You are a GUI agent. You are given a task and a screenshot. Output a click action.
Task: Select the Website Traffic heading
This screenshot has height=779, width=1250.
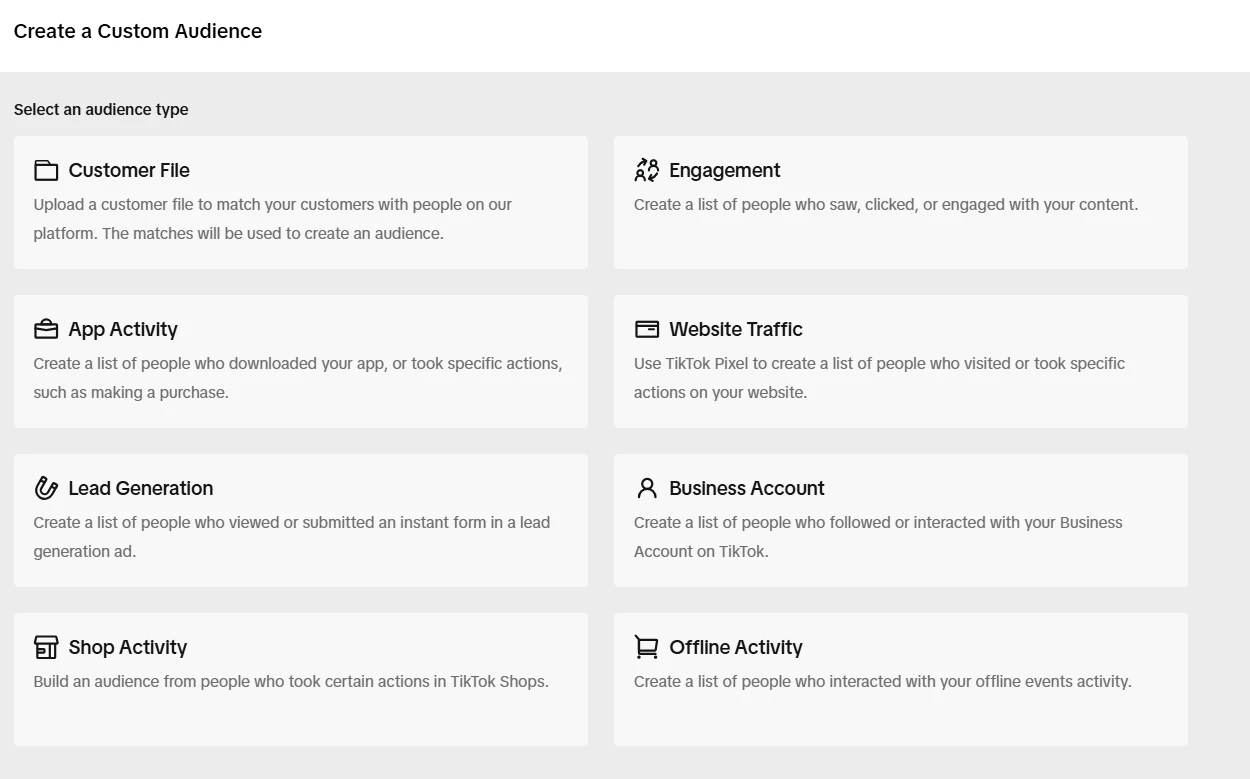tap(736, 329)
